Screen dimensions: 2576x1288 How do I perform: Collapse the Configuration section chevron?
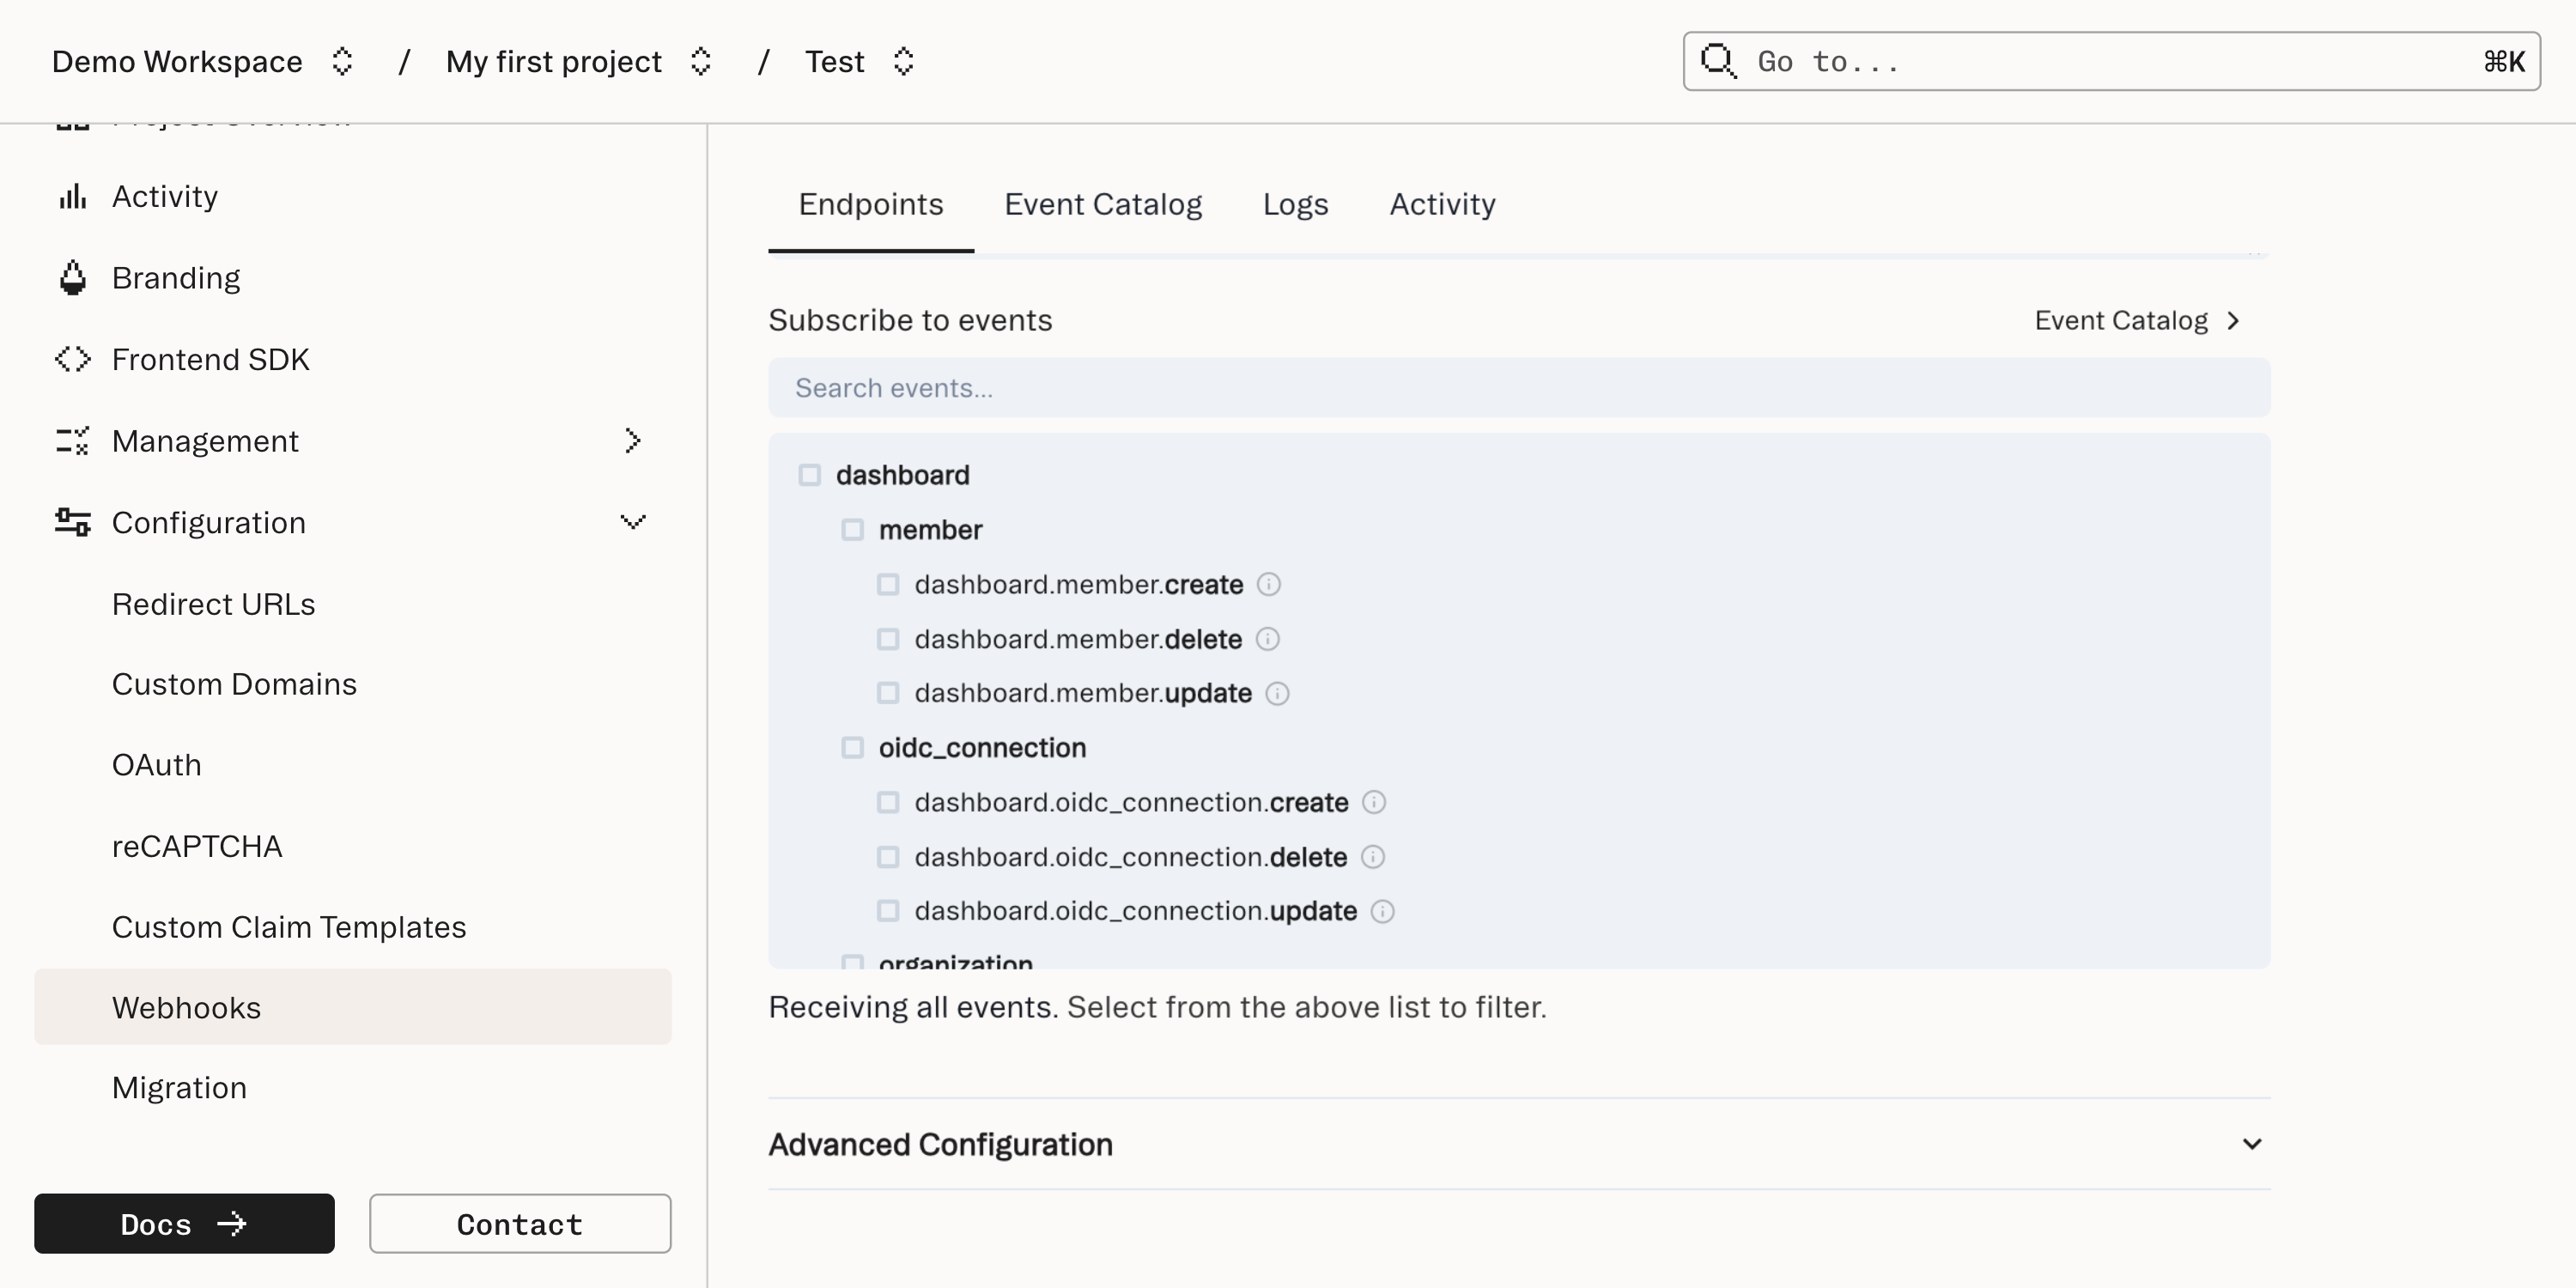tap(633, 521)
